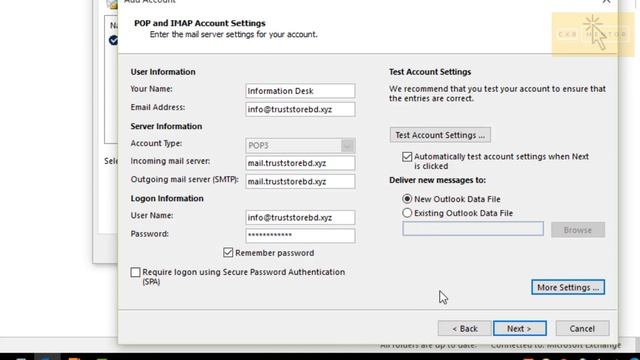Uncheck the Remember password checkbox
The width and height of the screenshot is (640, 360).
[x=228, y=253]
